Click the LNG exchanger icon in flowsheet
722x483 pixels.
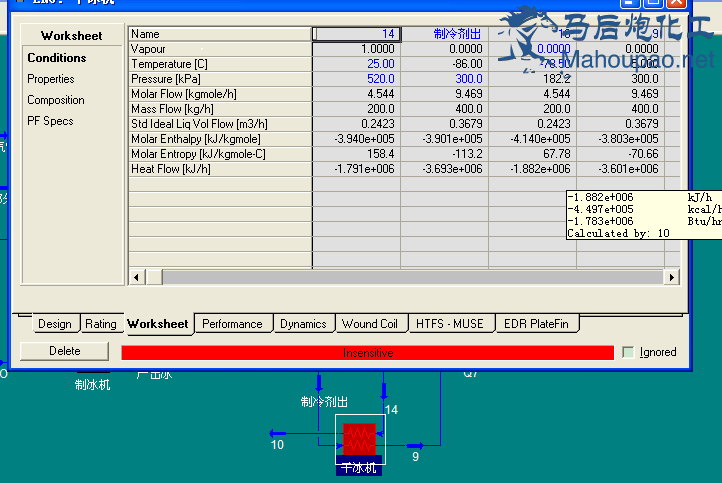click(x=359, y=438)
